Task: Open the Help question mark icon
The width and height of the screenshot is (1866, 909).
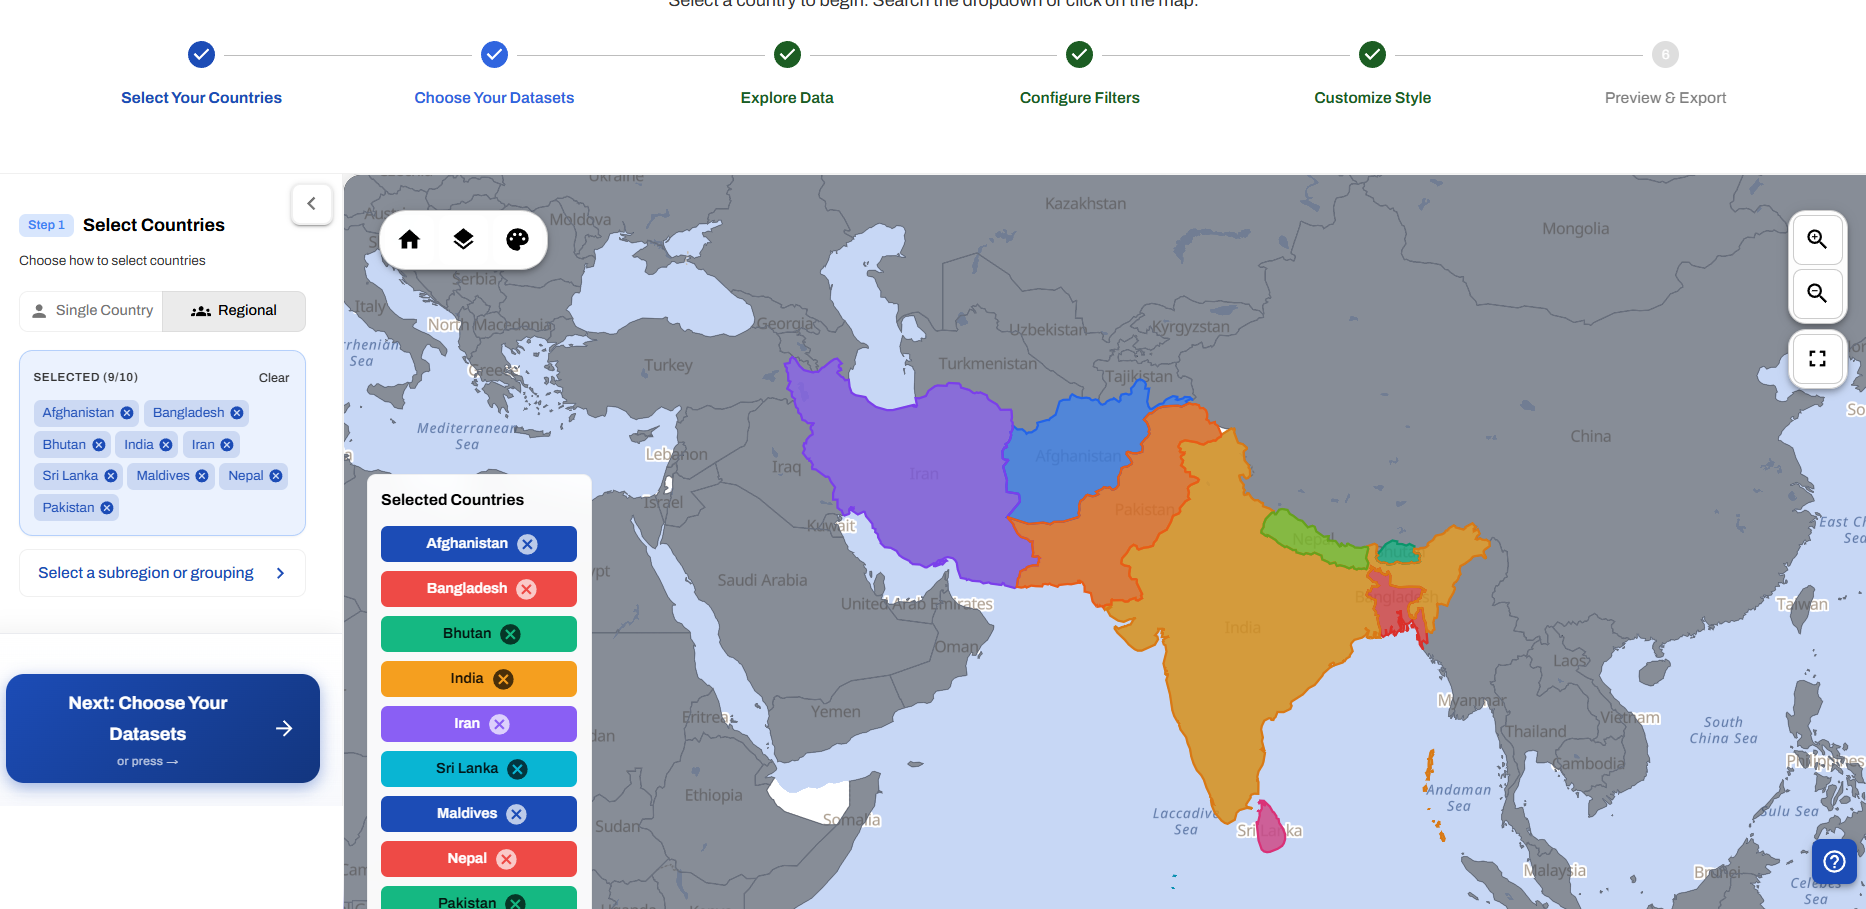Action: (x=1834, y=861)
